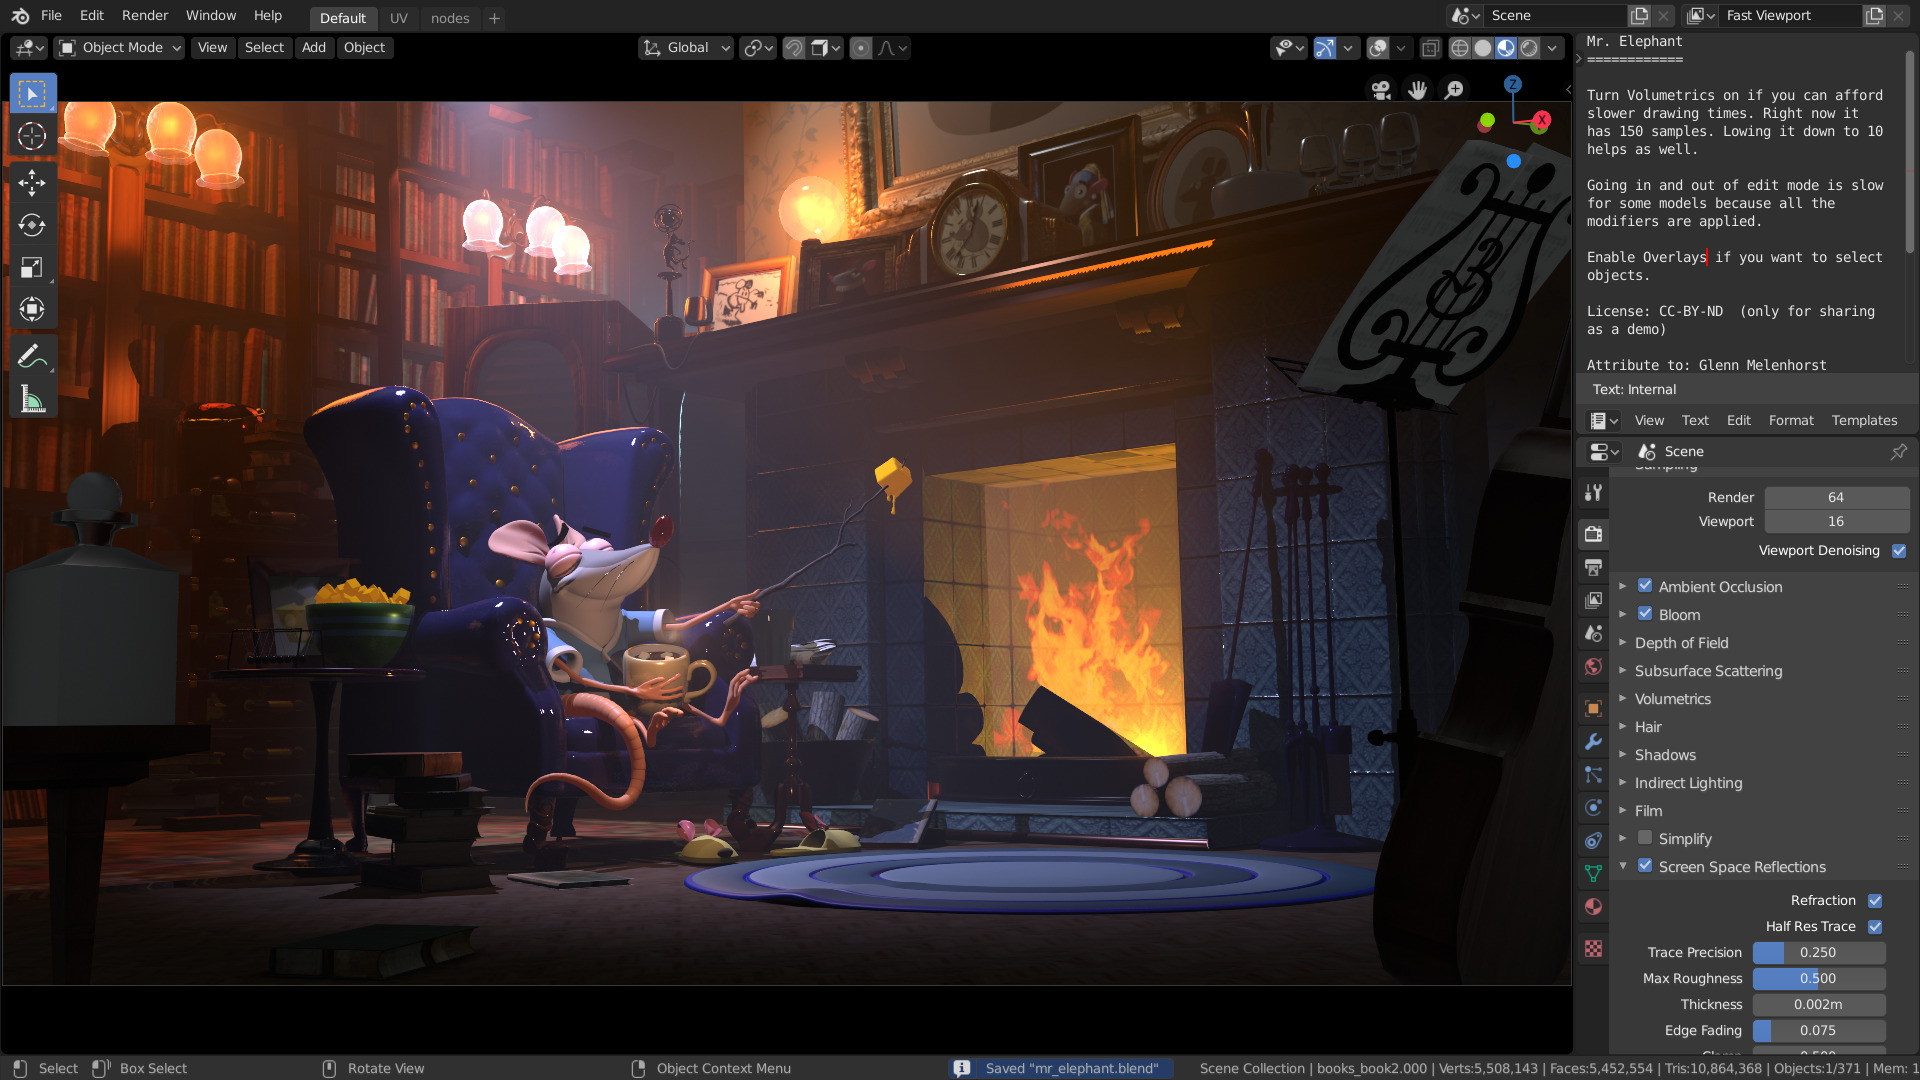Select the Measure ruler tool

(32, 400)
